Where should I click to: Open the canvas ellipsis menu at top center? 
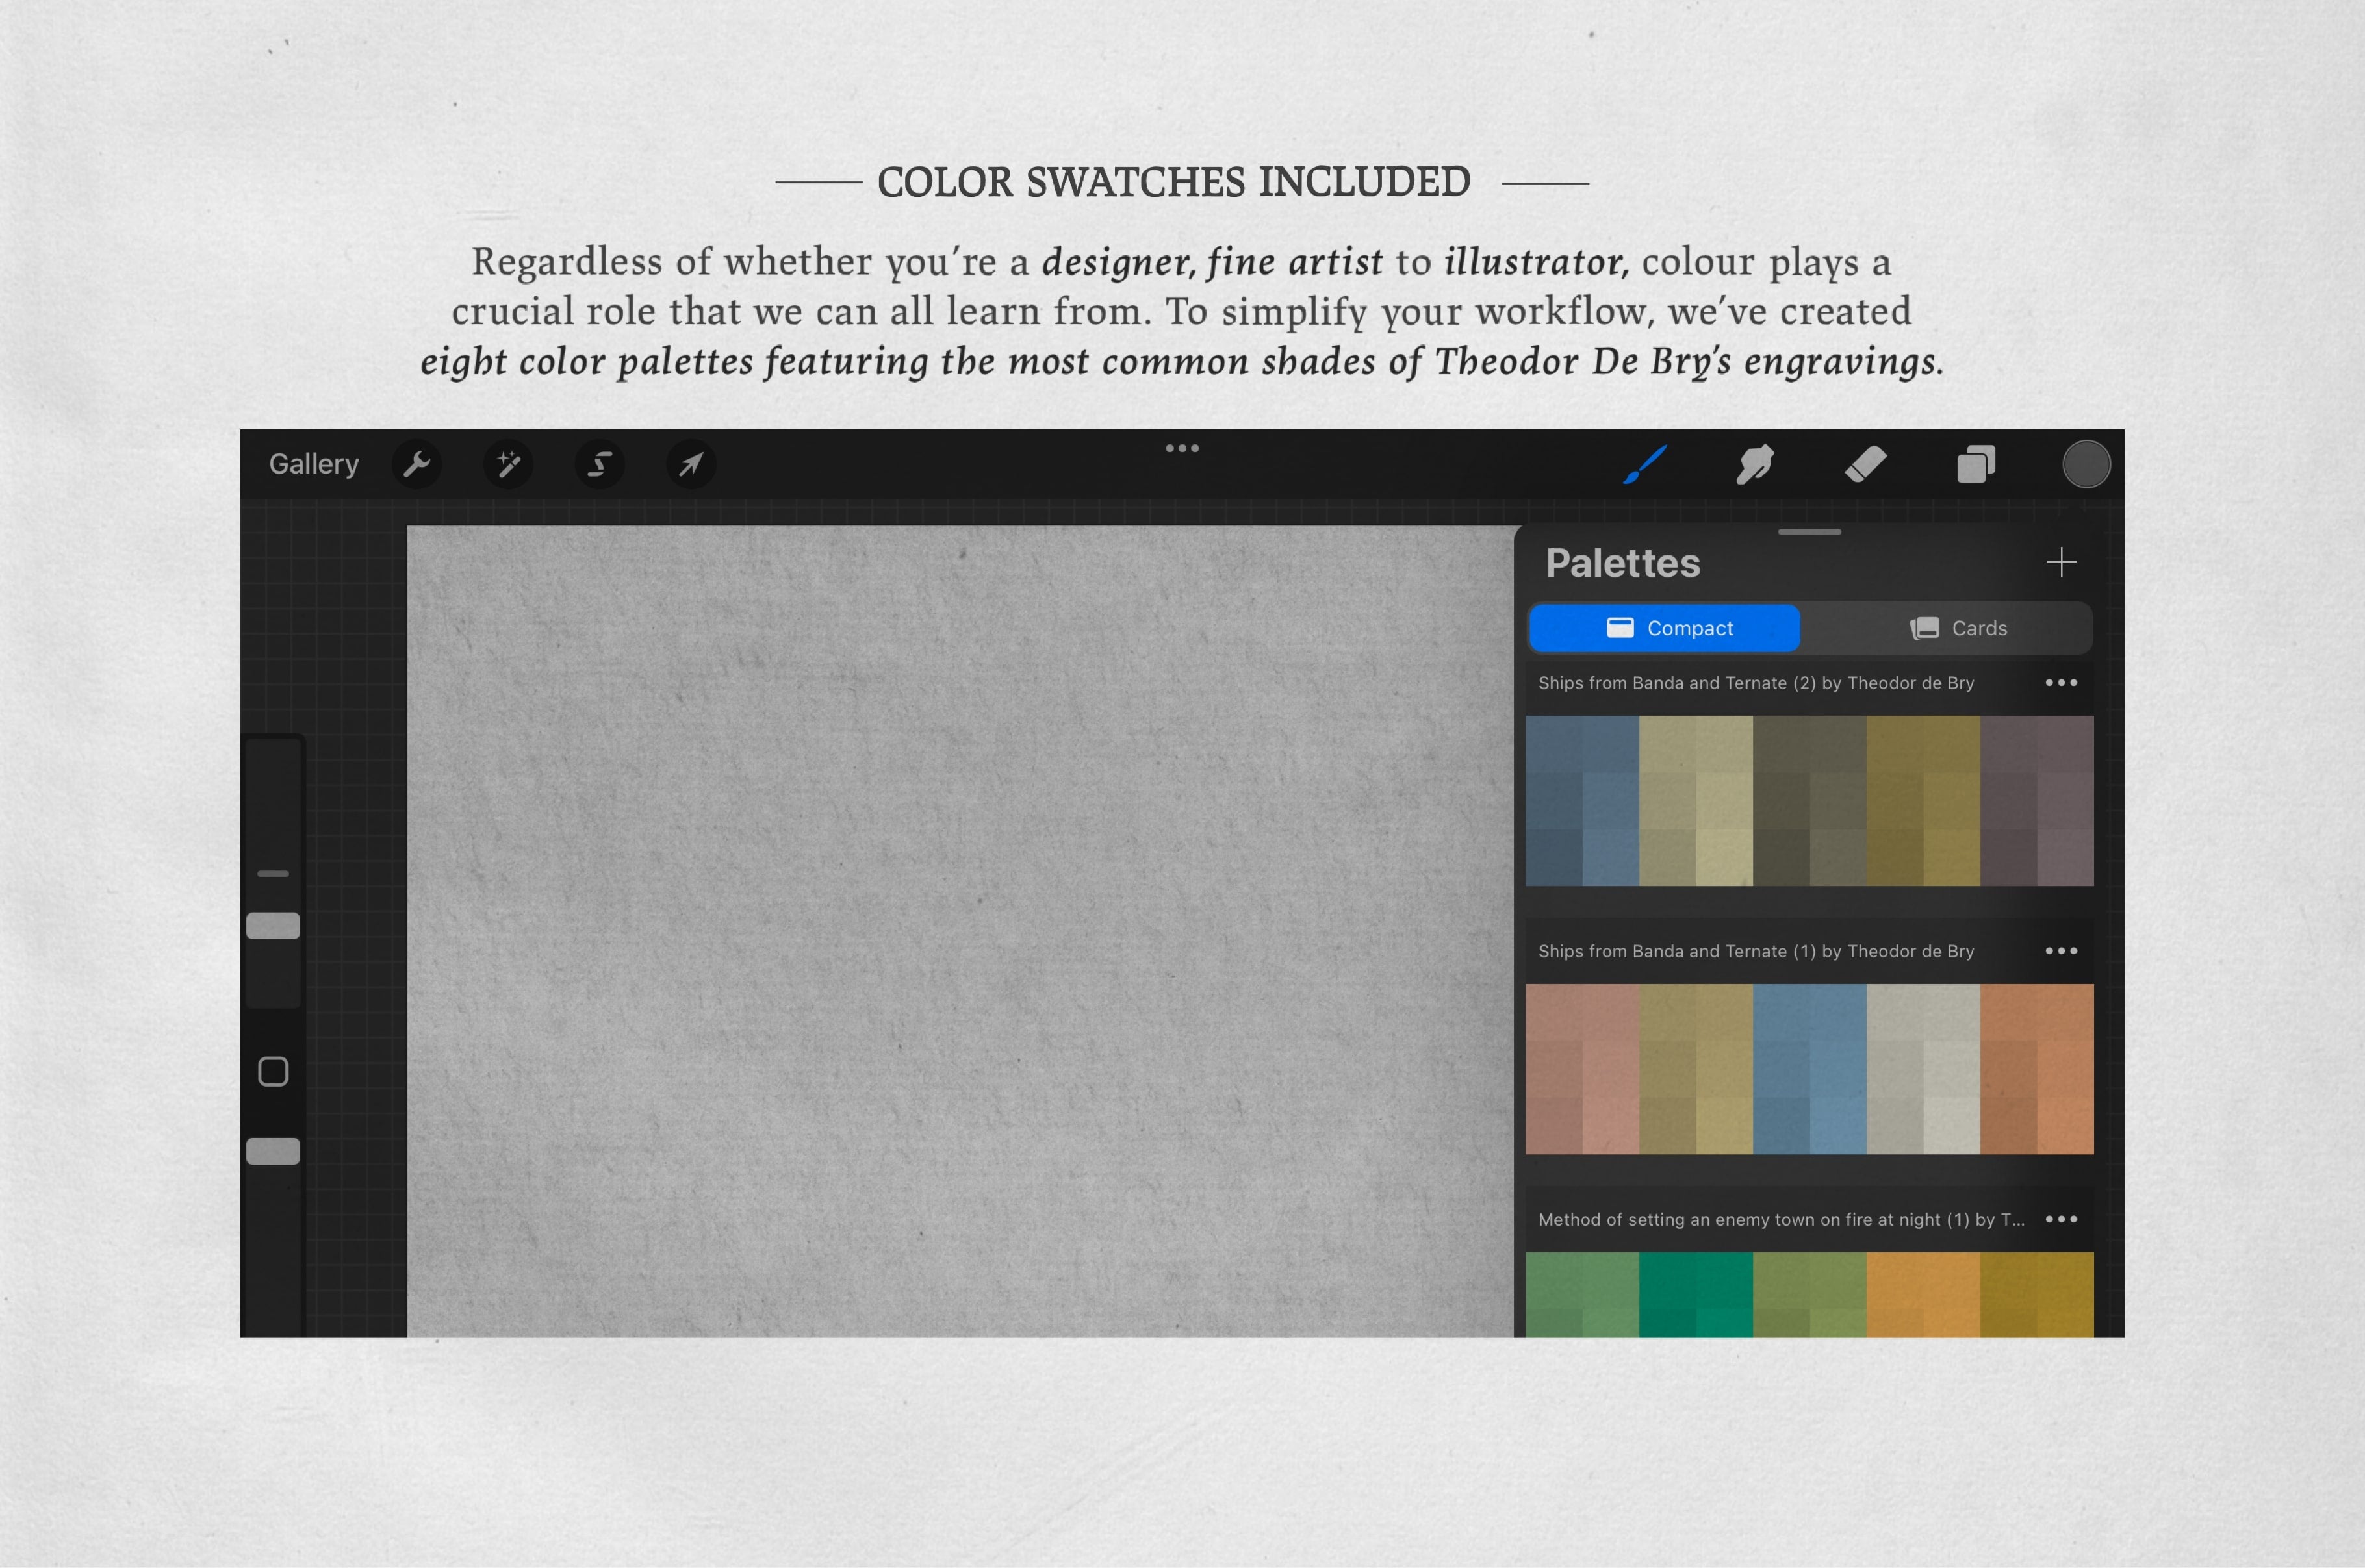point(1183,449)
